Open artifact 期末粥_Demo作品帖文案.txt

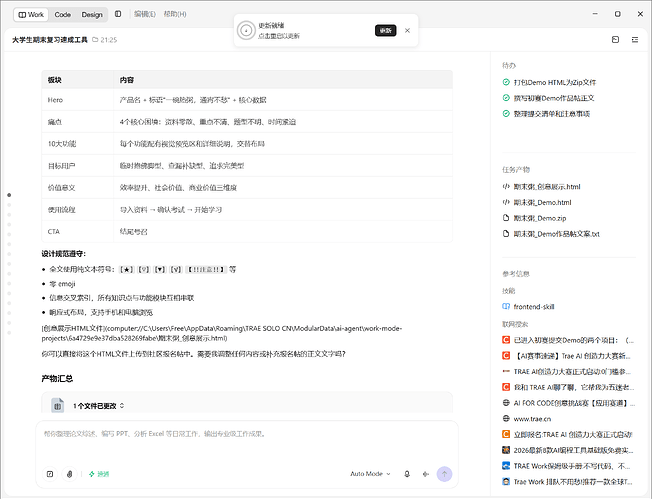pos(556,234)
